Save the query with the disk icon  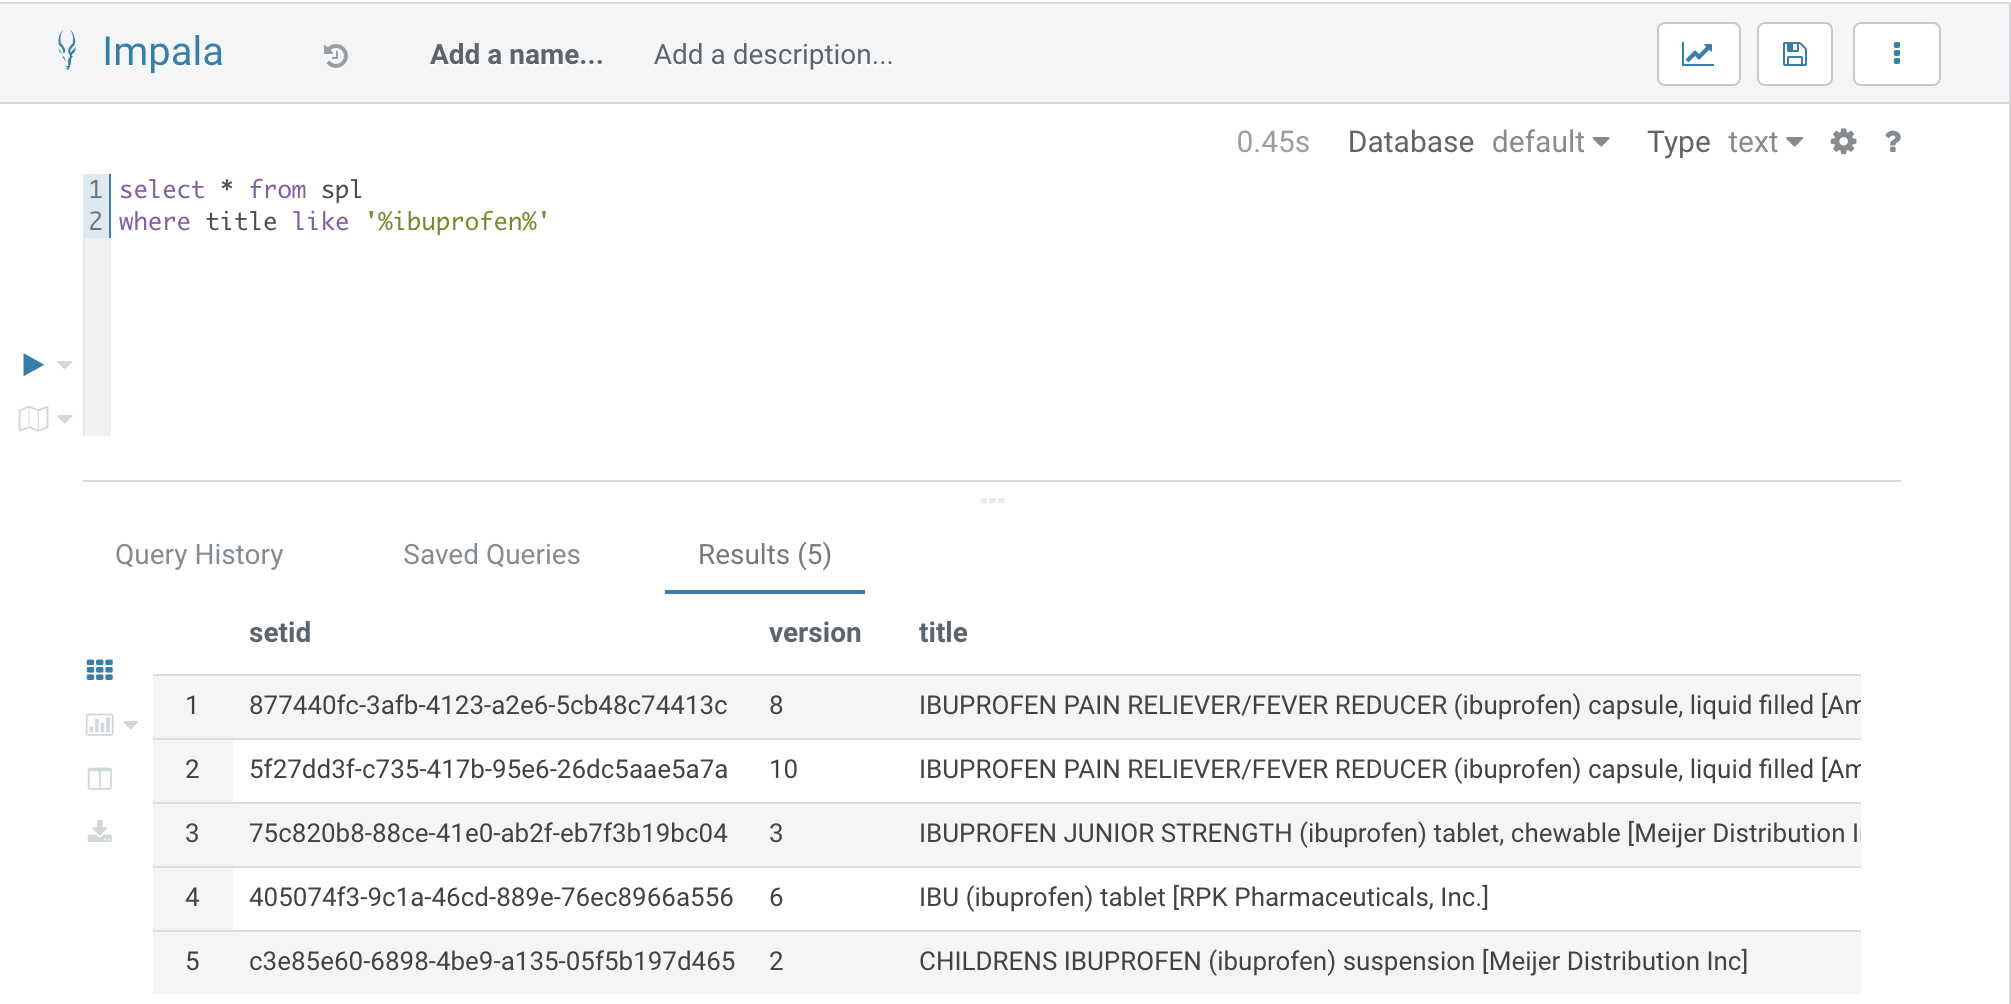tap(1794, 54)
